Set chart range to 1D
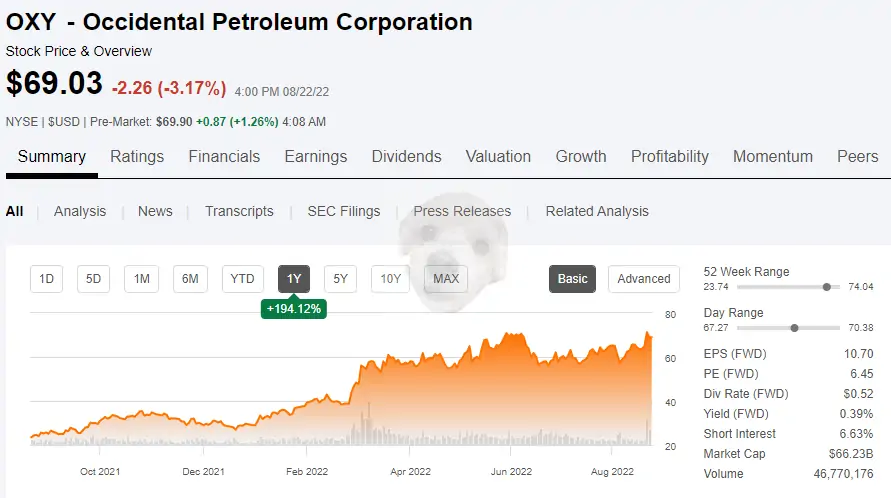Viewport: 891px width, 498px height. 46,279
